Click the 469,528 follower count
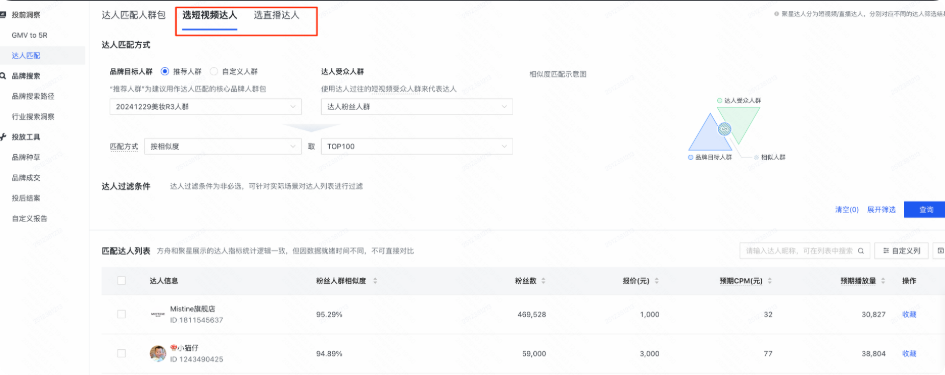 (x=532, y=314)
